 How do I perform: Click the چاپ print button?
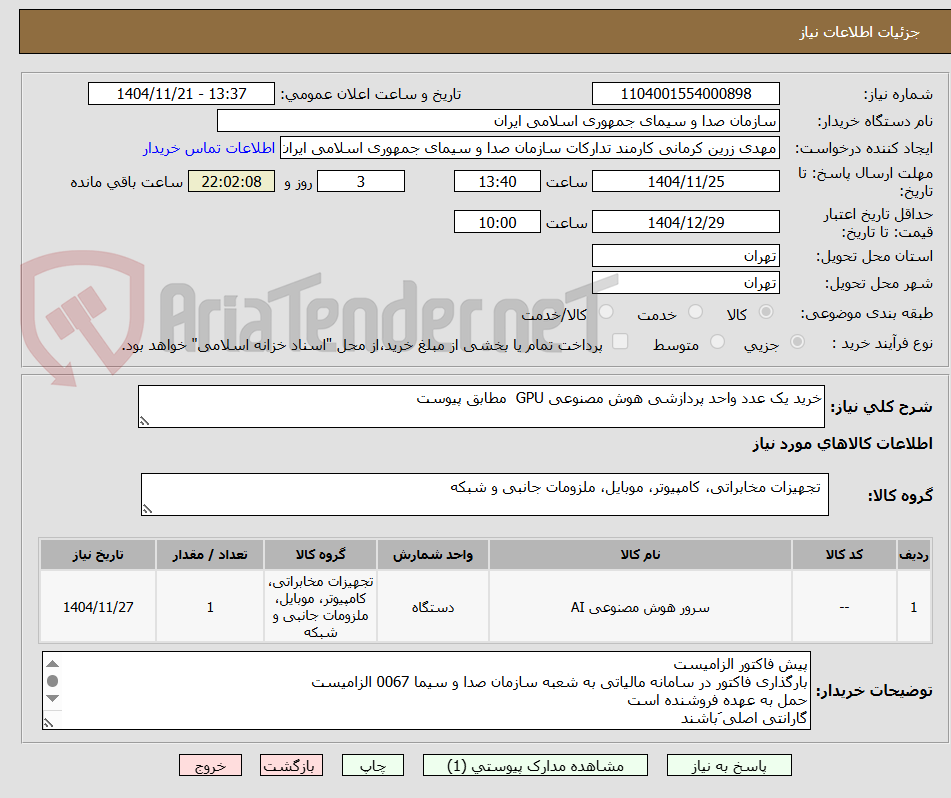[372, 765]
